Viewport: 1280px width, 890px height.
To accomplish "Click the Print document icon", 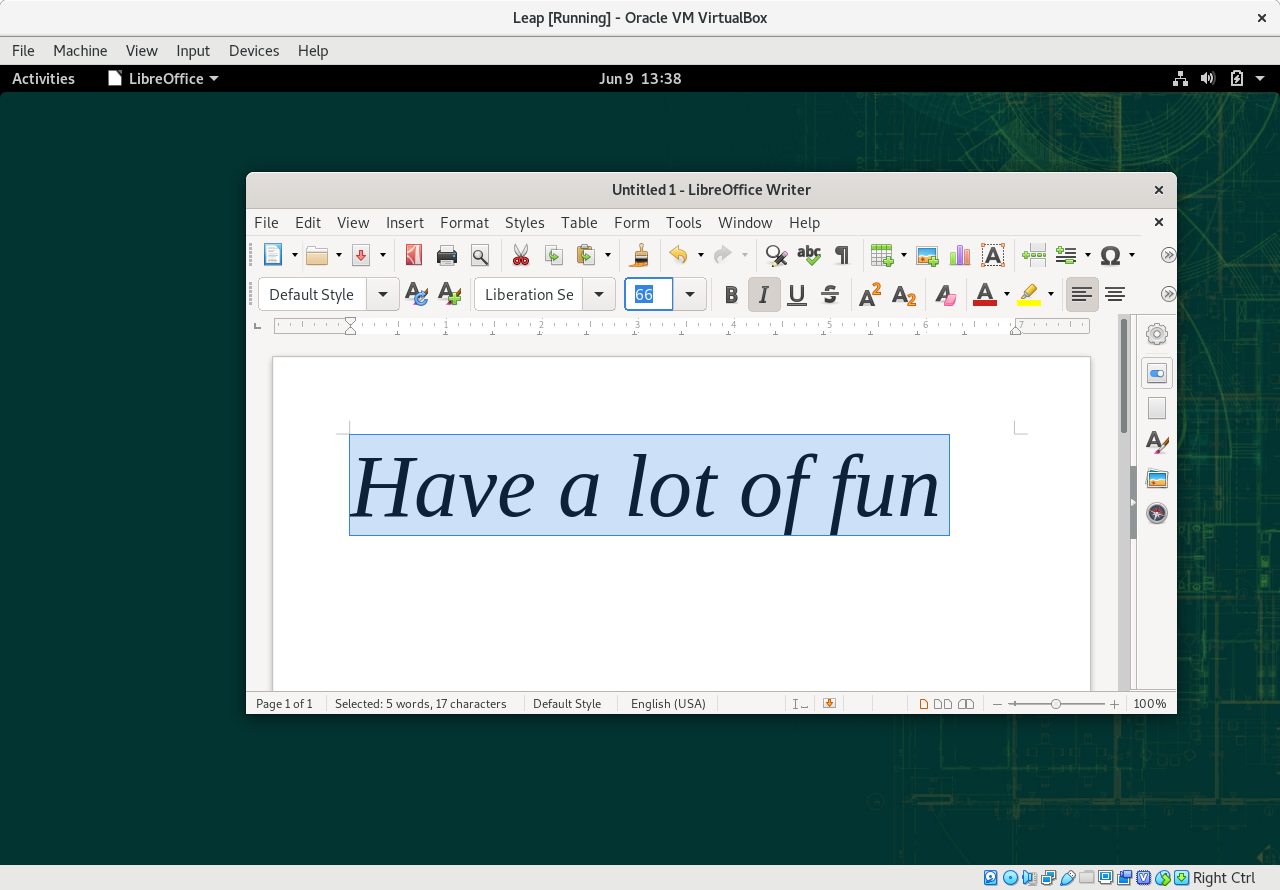I will (x=447, y=256).
